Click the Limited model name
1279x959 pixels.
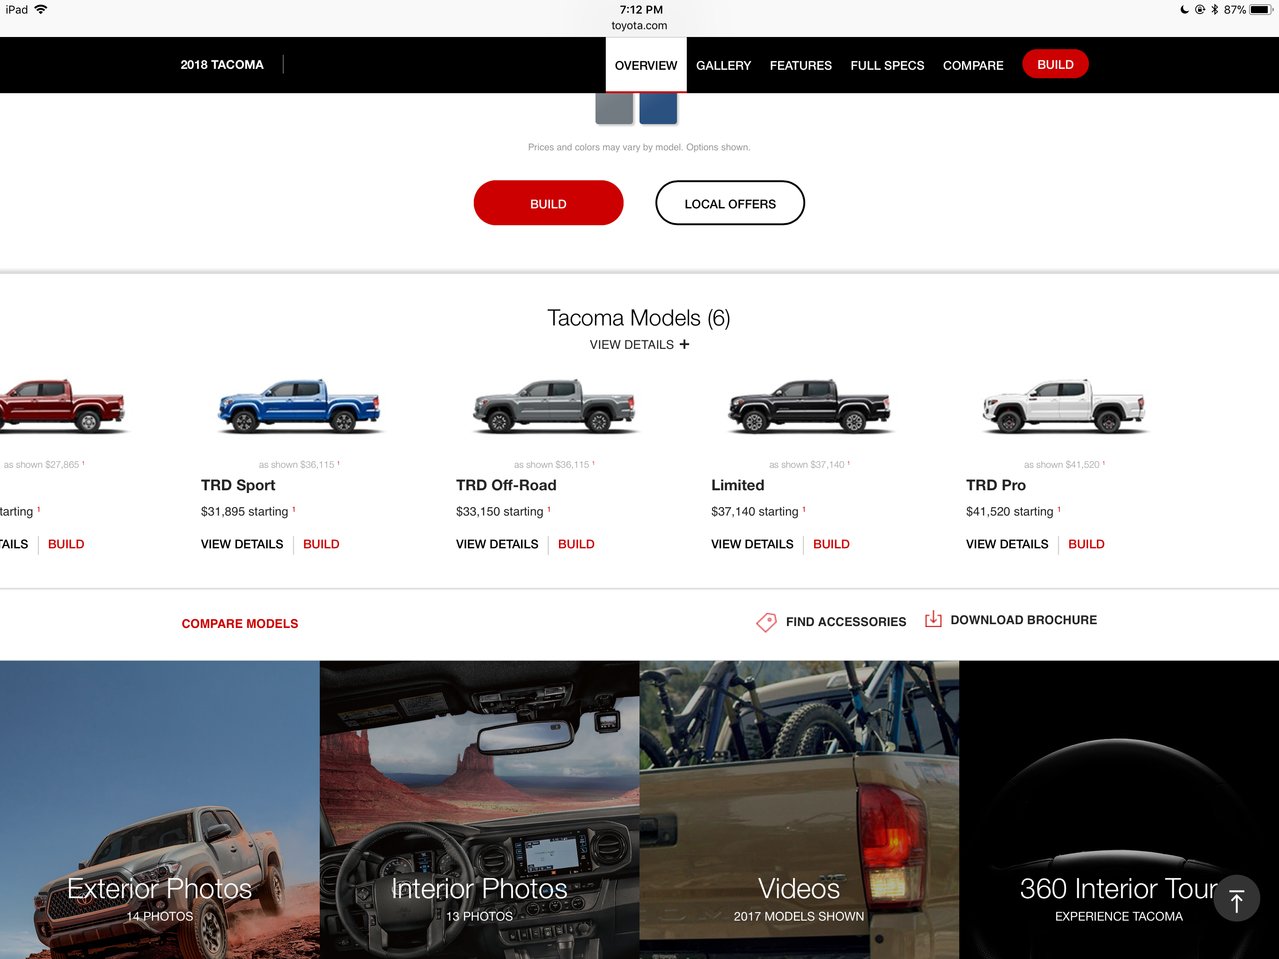[738, 485]
